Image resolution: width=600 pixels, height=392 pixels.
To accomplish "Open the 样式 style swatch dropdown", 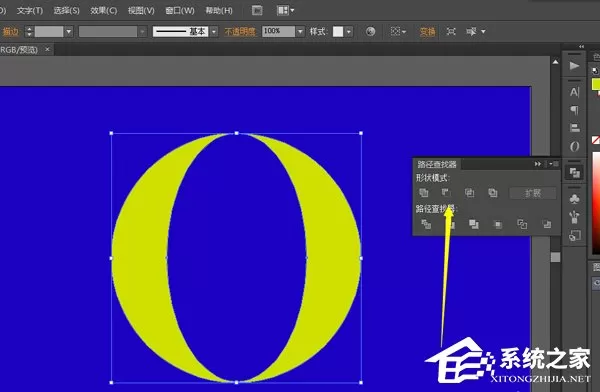I will point(349,31).
